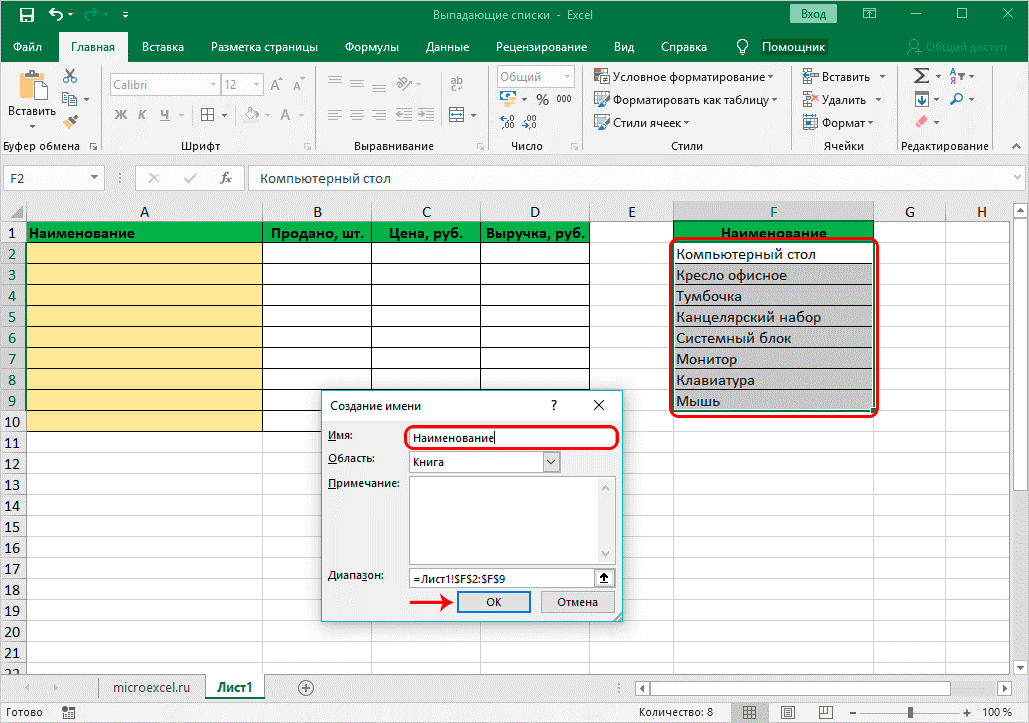This screenshot has width=1029, height=723.
Task: Add a new sheet with plus icon
Action: 306,688
